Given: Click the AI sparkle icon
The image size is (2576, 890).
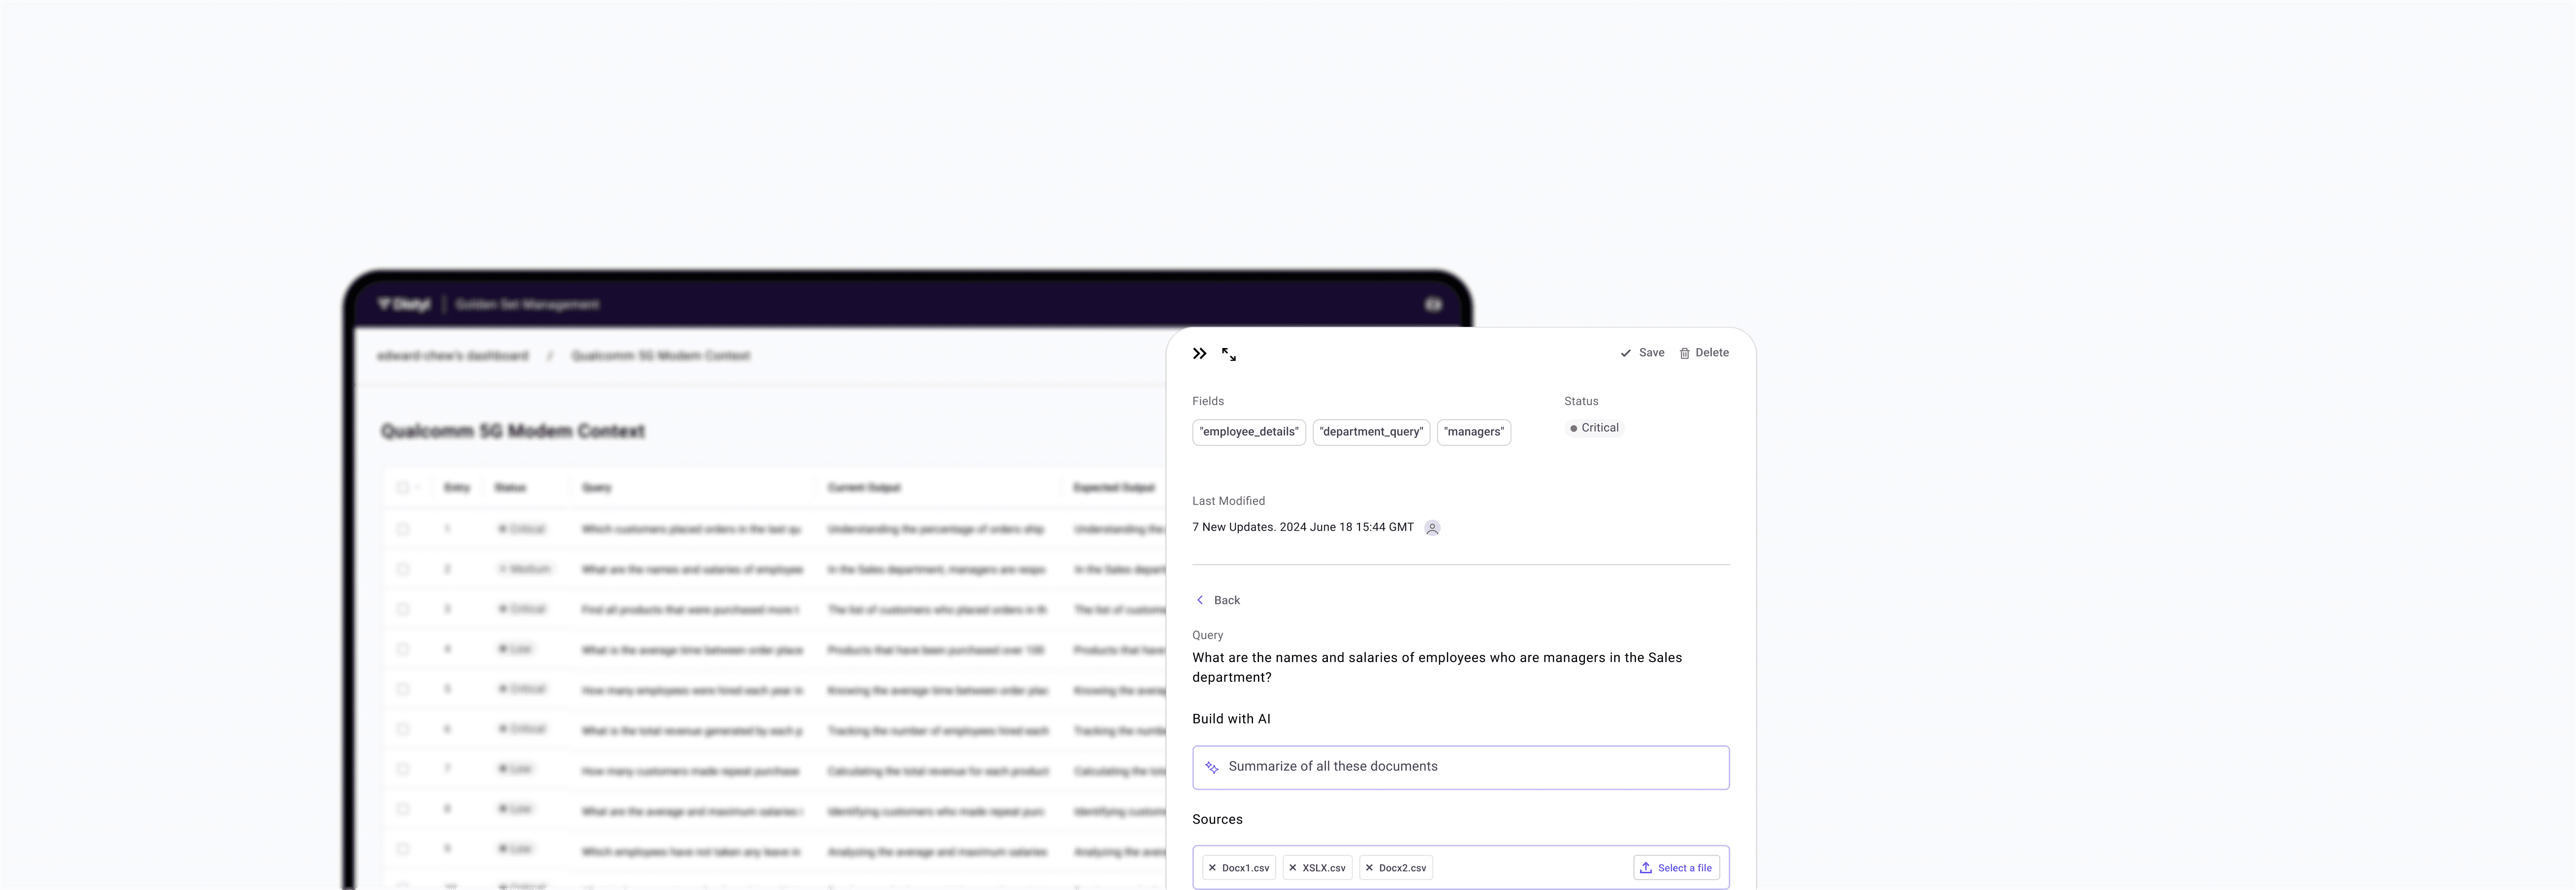Looking at the screenshot, I should point(1212,768).
